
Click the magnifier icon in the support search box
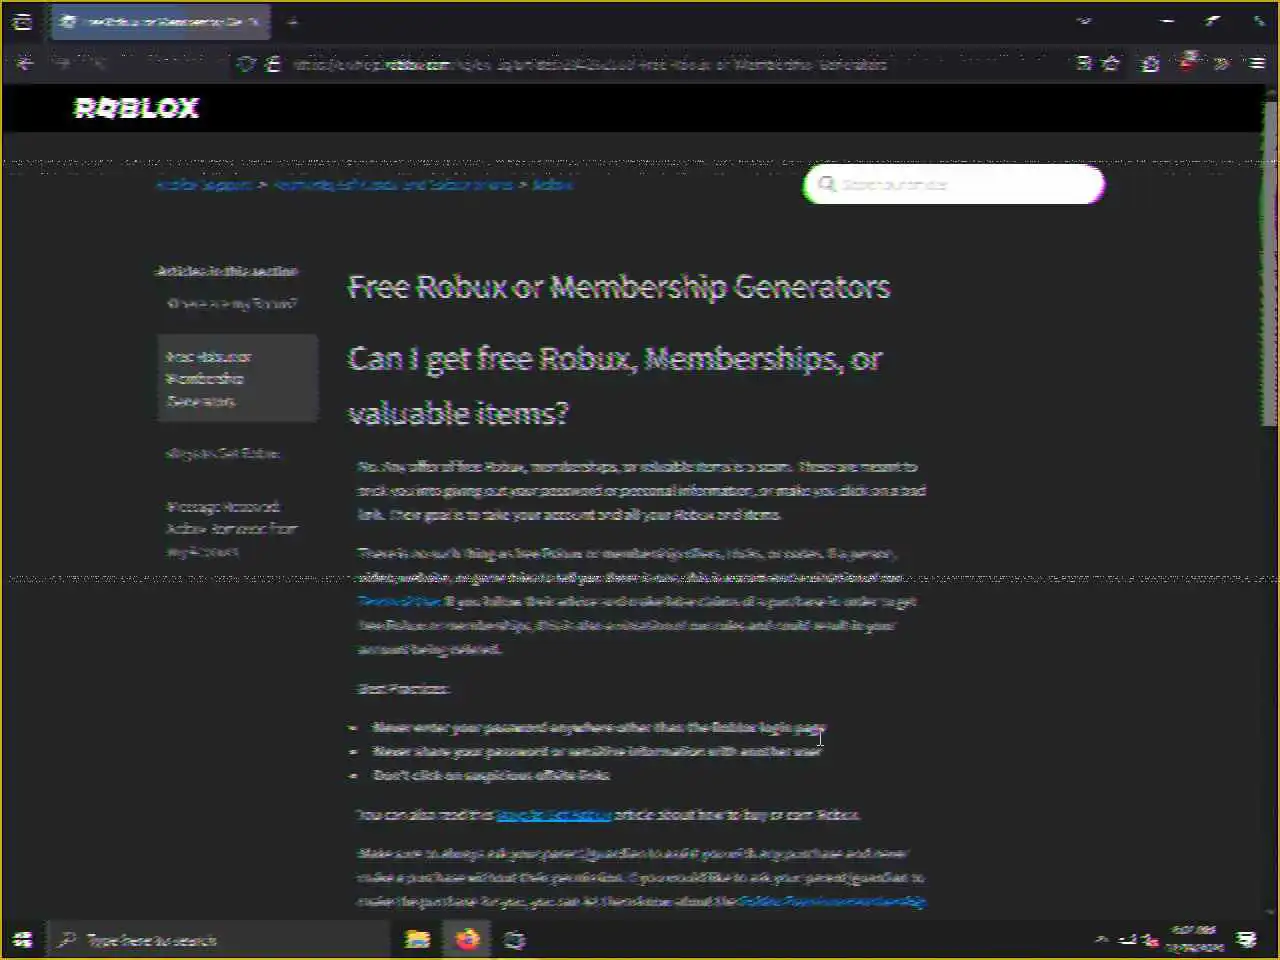pos(826,184)
